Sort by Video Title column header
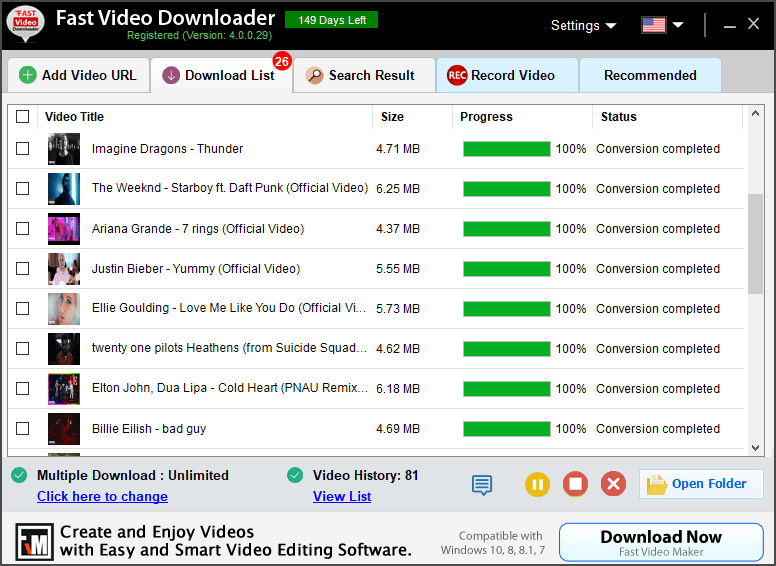The image size is (776, 566). 205,117
